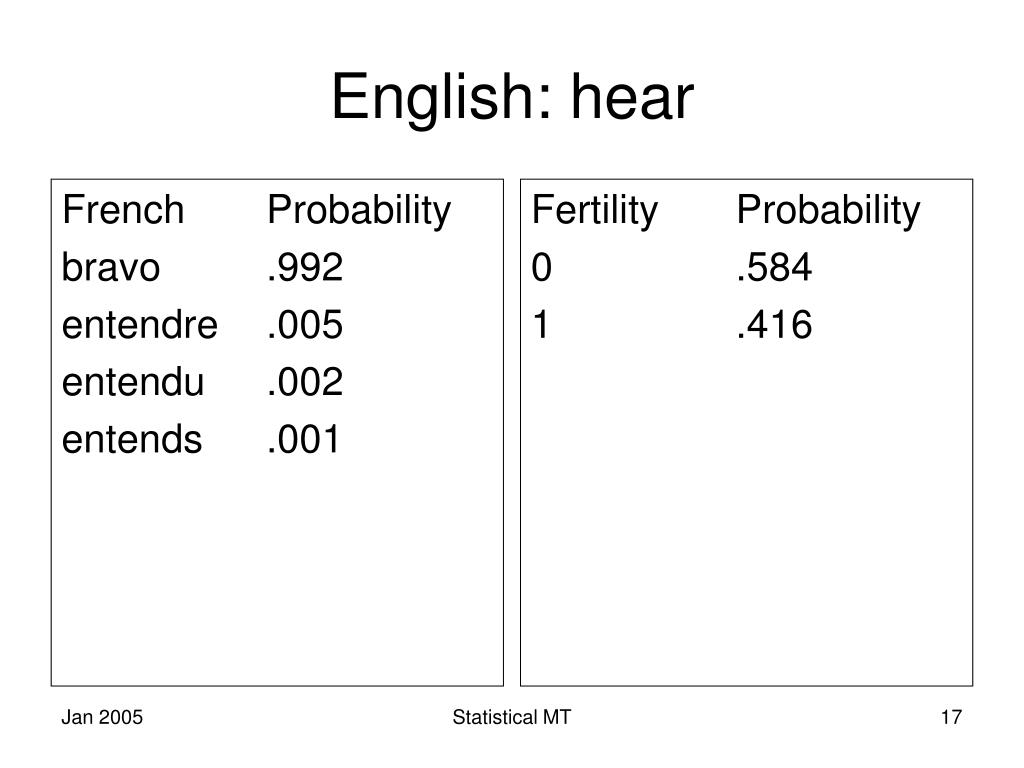Select fertility value 1
The width and height of the screenshot is (1024, 768).
point(541,325)
